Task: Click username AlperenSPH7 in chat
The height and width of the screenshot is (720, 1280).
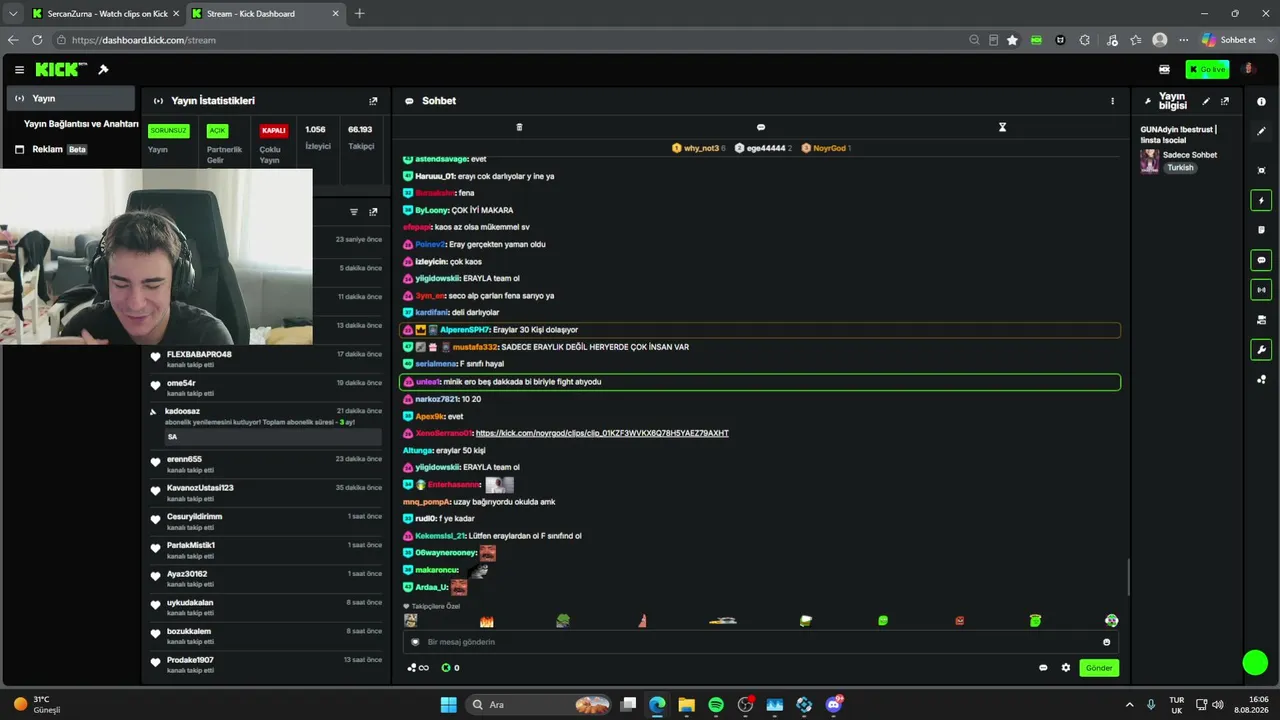Action: tap(465, 330)
